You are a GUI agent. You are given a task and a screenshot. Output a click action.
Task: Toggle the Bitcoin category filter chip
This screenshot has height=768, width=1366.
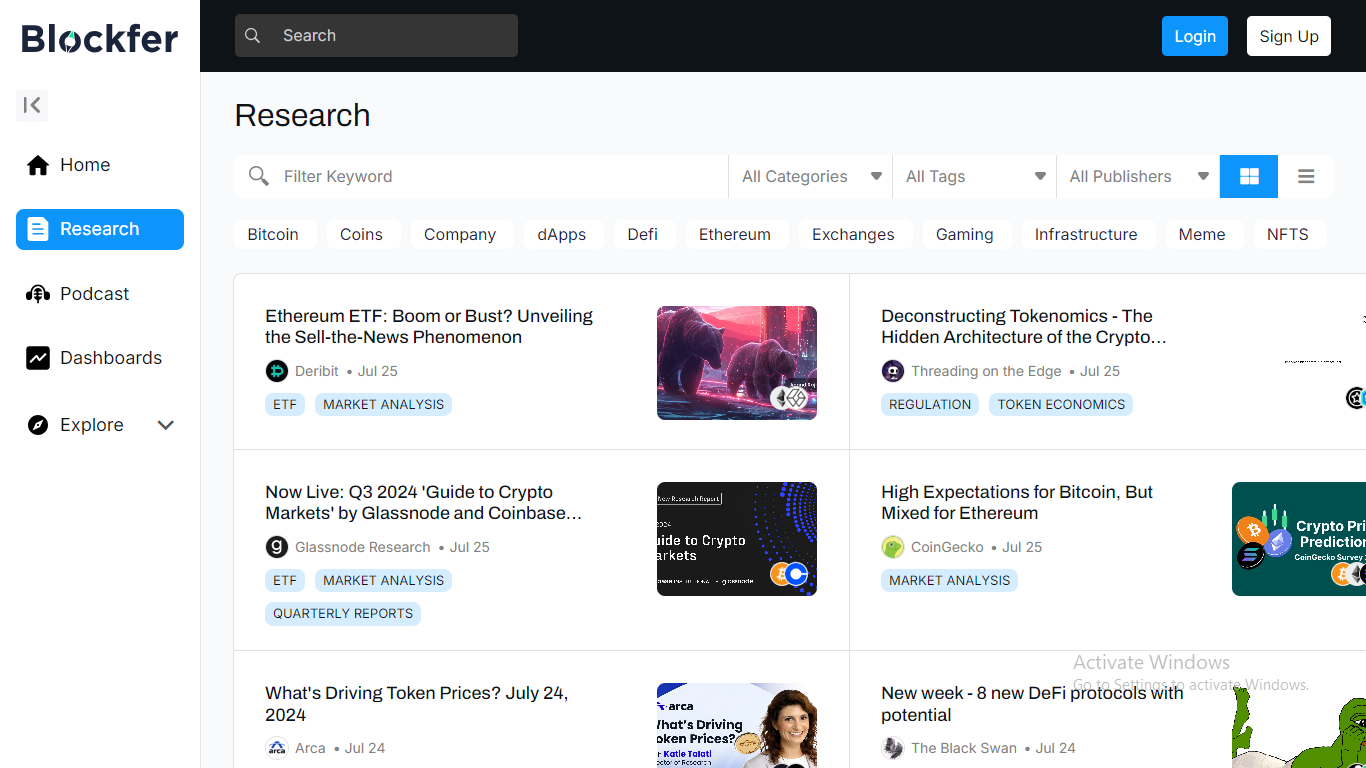[273, 234]
